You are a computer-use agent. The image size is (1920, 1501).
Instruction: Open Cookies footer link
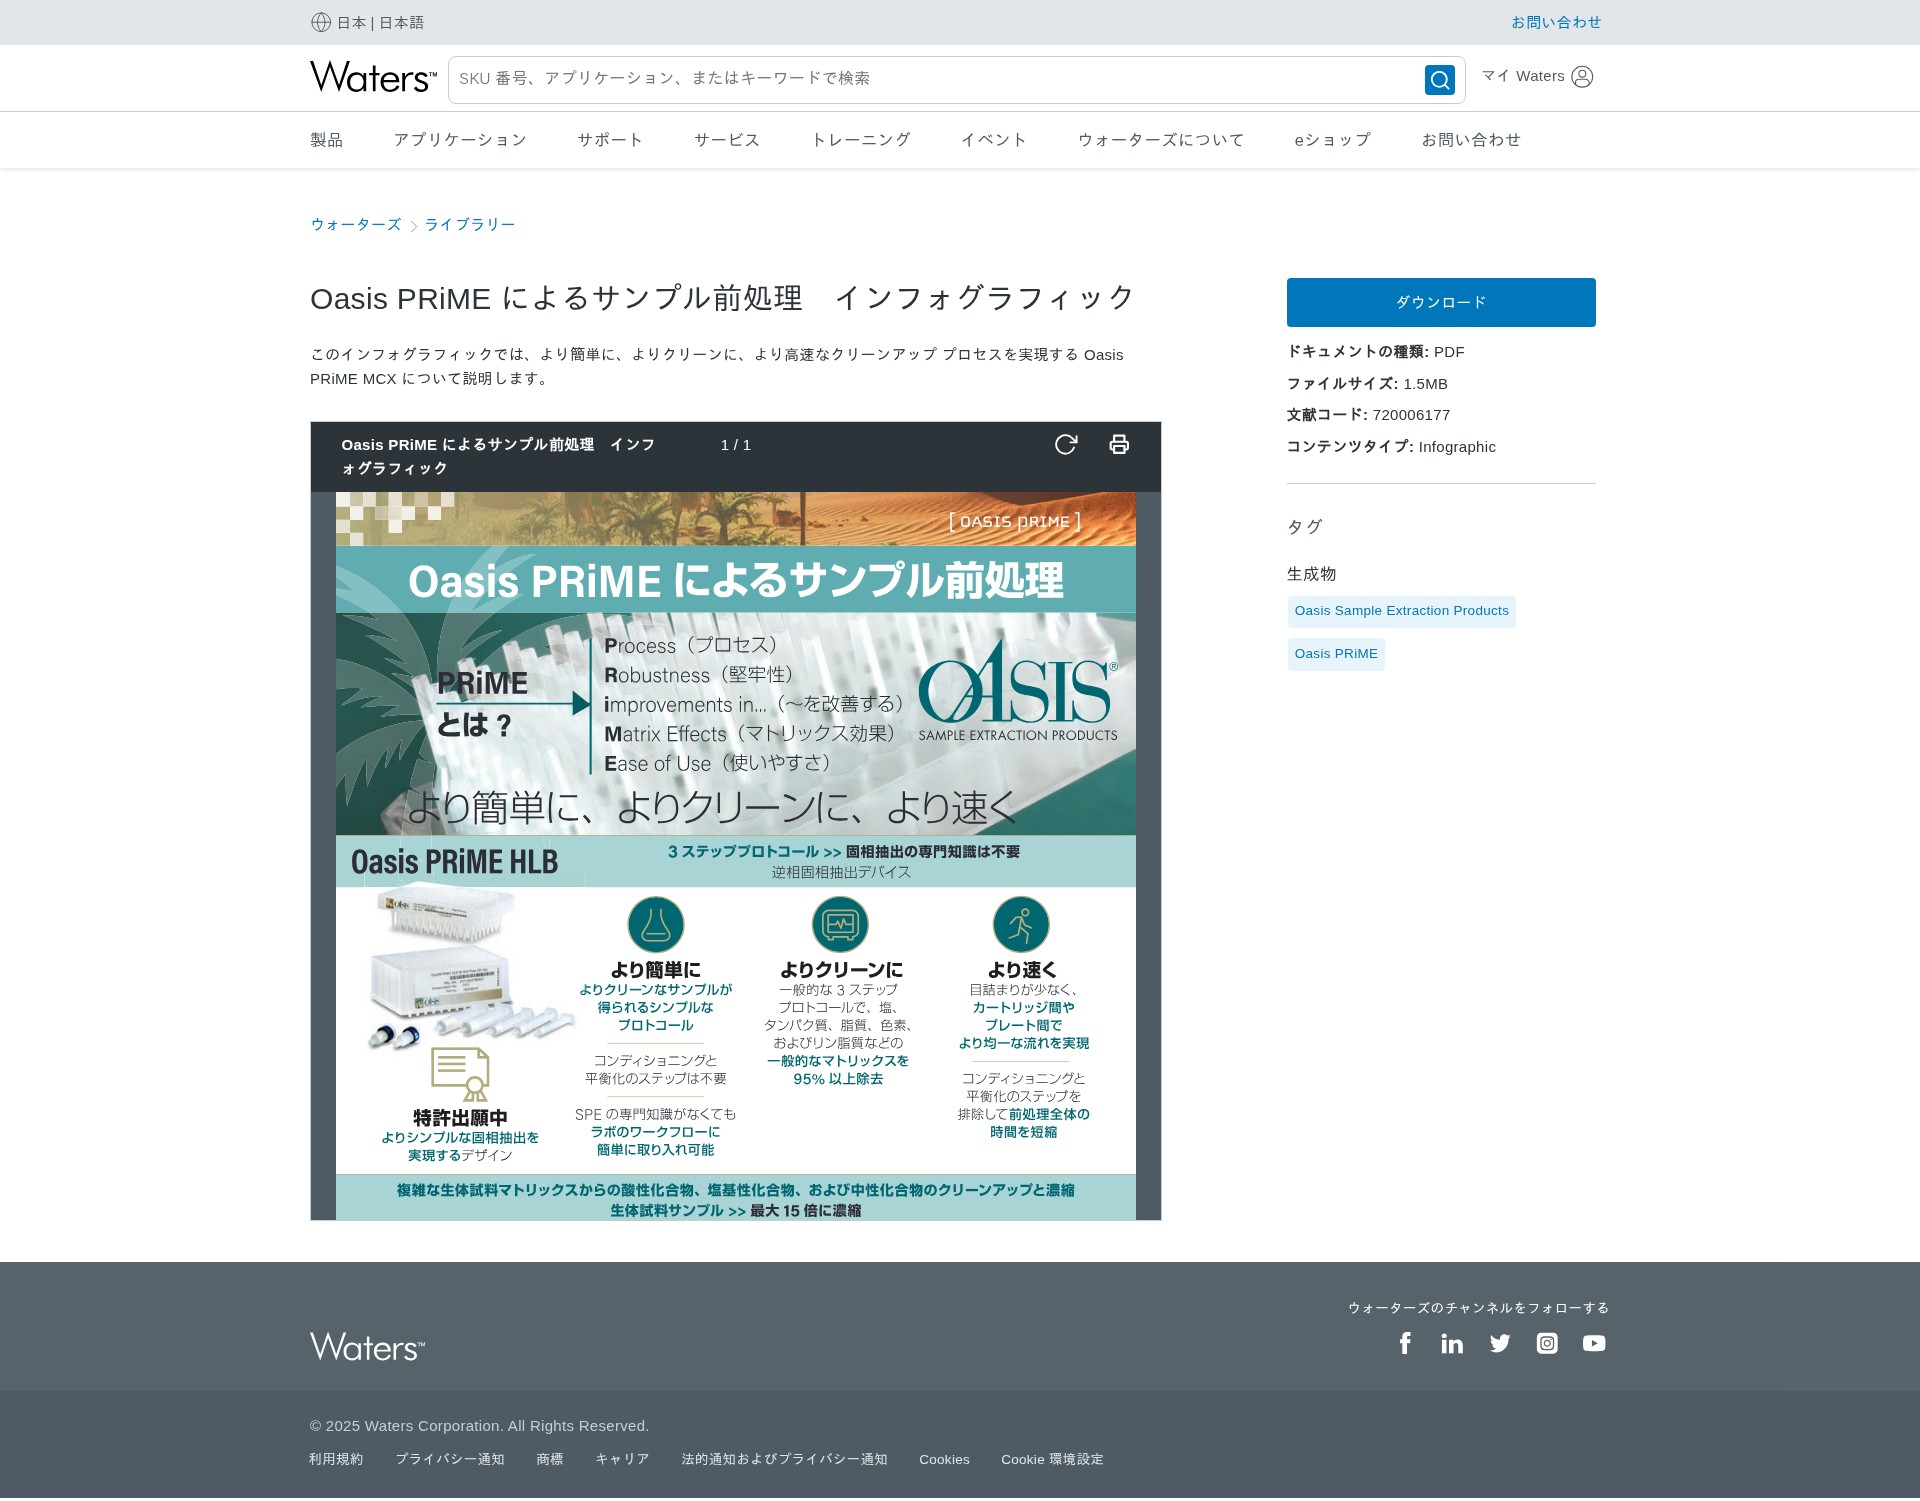(944, 1460)
